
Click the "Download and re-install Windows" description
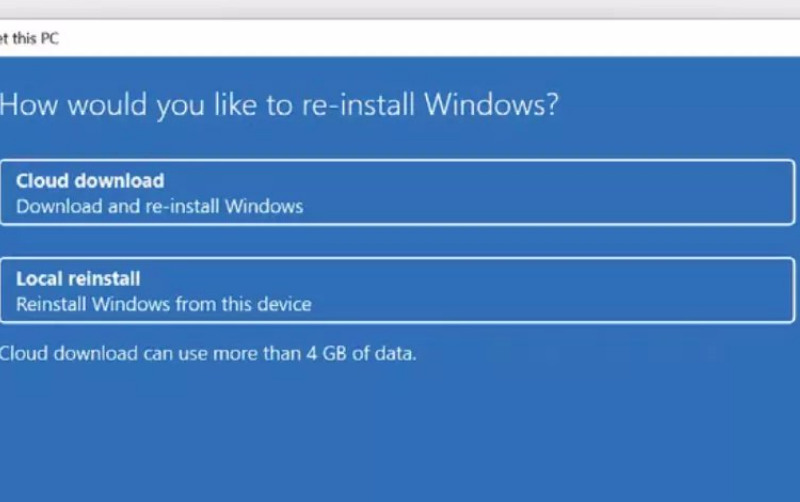tap(159, 207)
